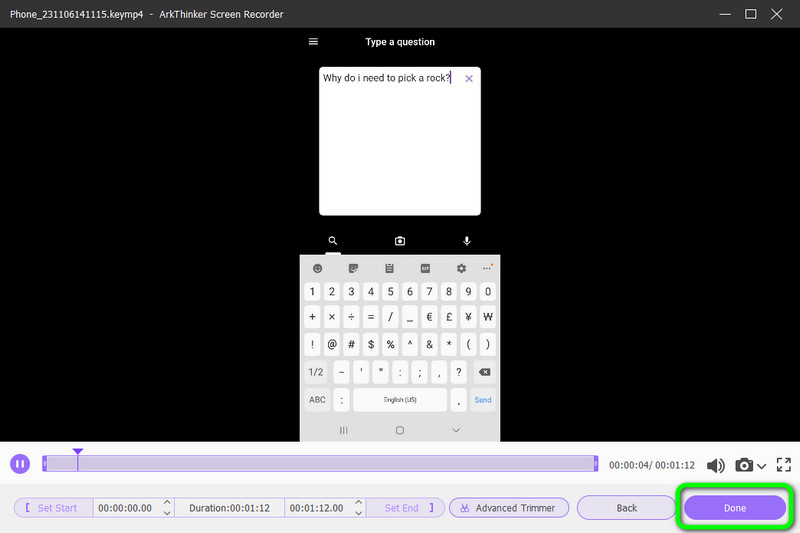Tap the Send key

click(x=483, y=400)
